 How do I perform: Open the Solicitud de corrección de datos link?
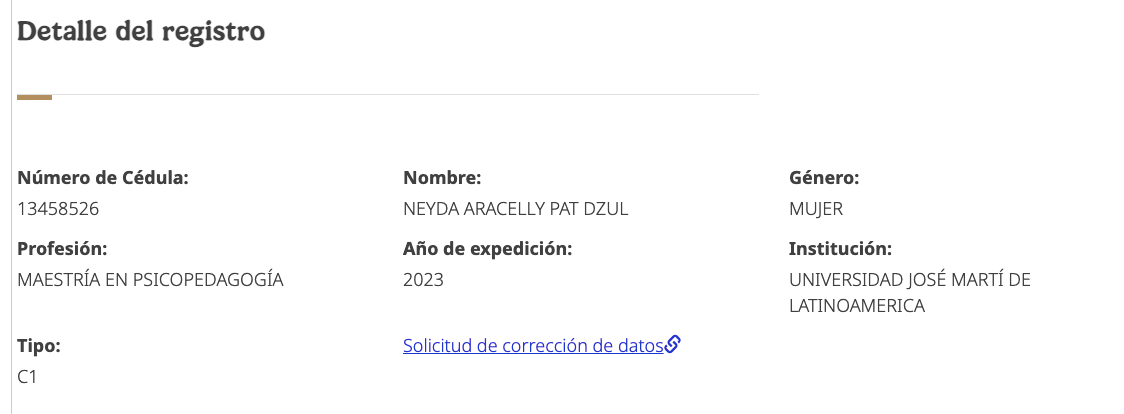[533, 346]
